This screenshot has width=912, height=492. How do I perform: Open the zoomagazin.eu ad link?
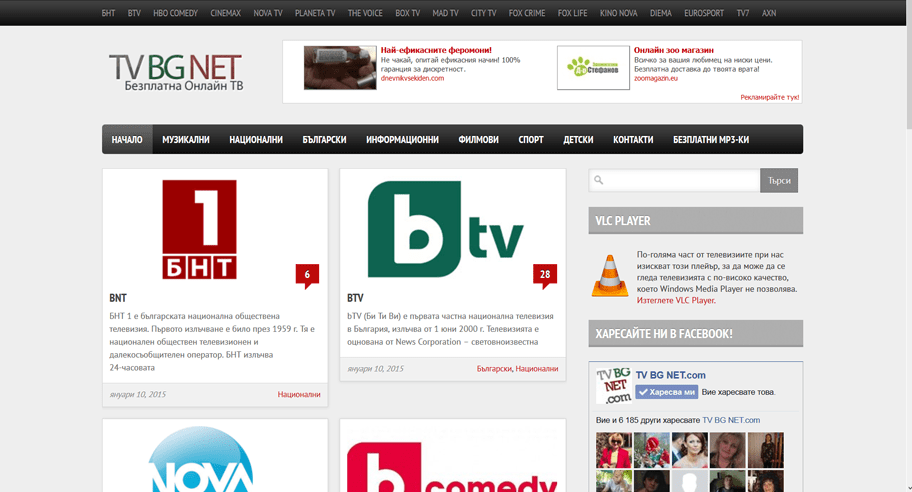point(656,78)
